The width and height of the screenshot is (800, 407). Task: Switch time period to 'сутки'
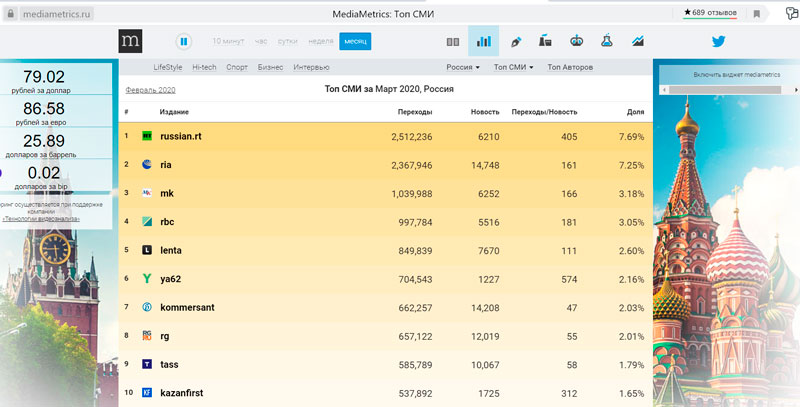tap(288, 42)
